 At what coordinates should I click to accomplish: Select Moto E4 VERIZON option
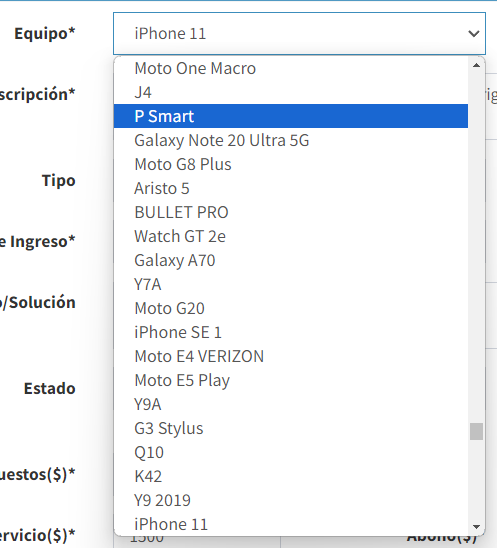291,356
